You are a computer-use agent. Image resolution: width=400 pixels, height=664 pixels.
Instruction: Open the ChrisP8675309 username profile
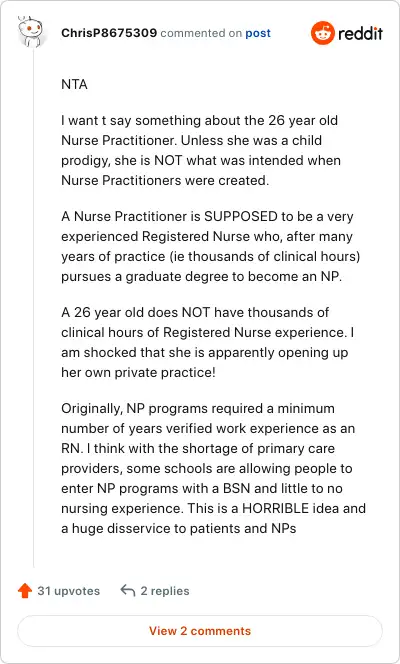109,33
